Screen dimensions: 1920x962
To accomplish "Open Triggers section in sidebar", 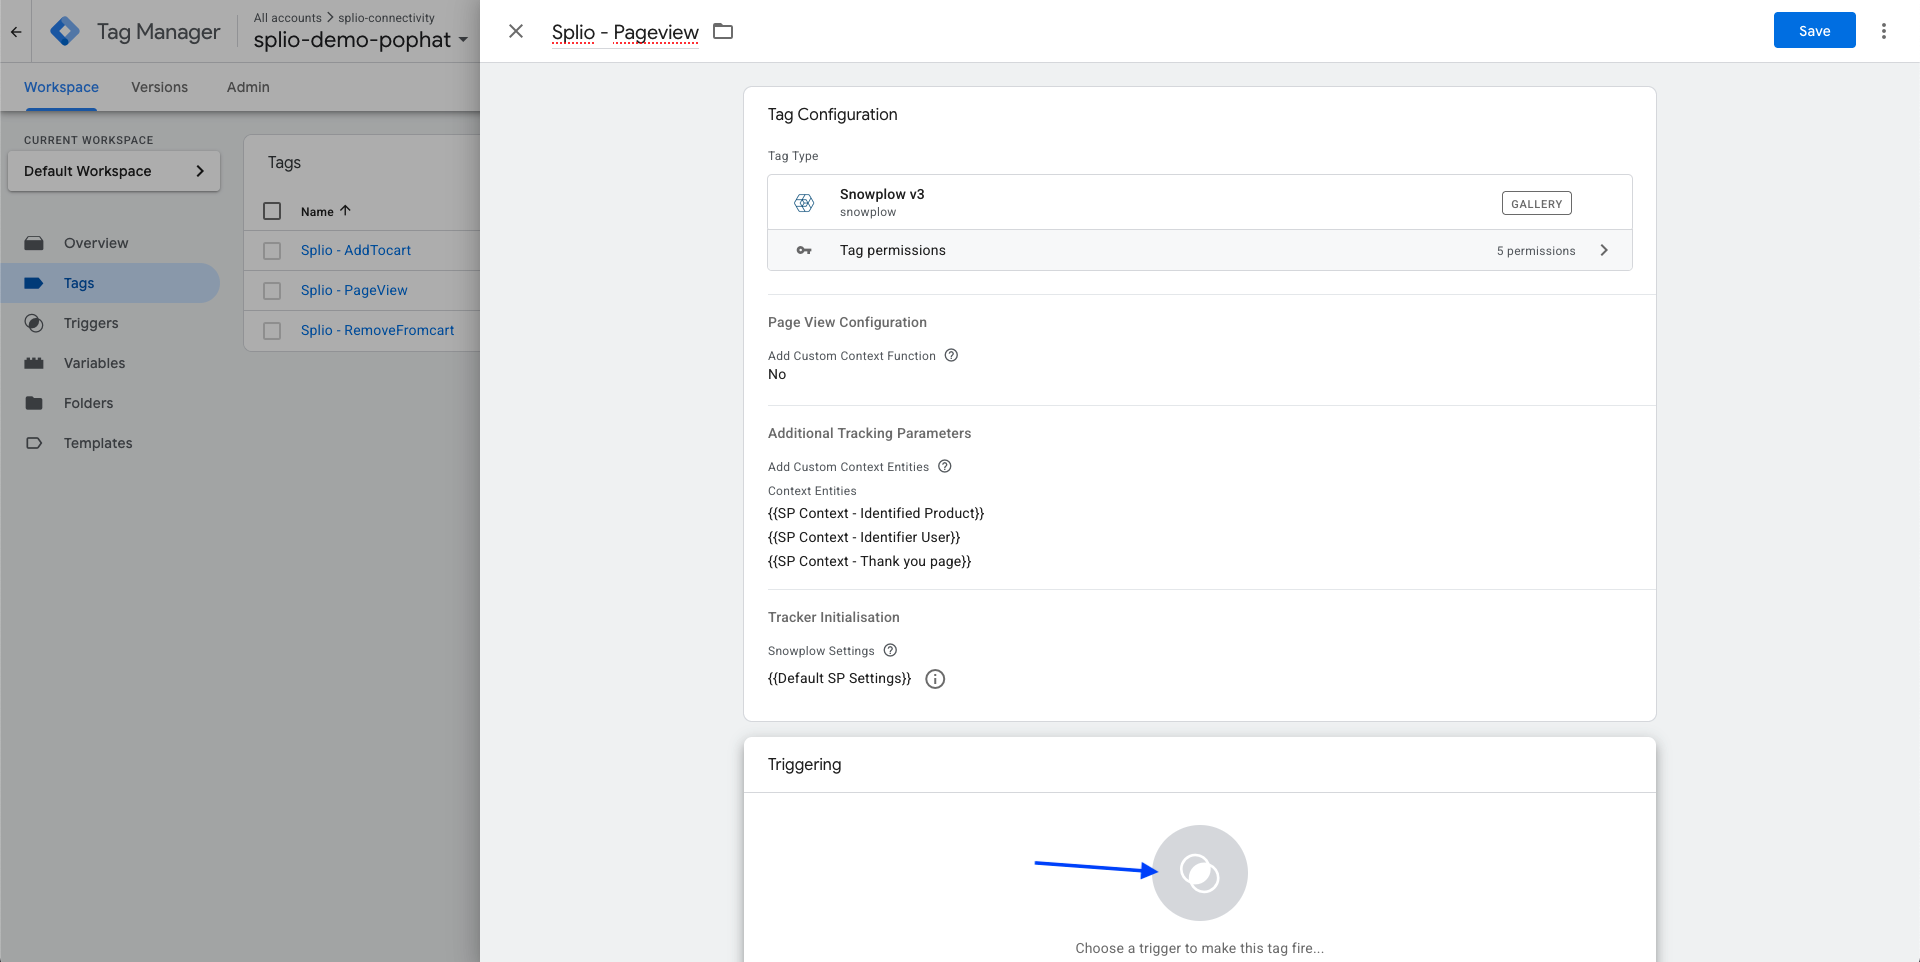I will 91,323.
